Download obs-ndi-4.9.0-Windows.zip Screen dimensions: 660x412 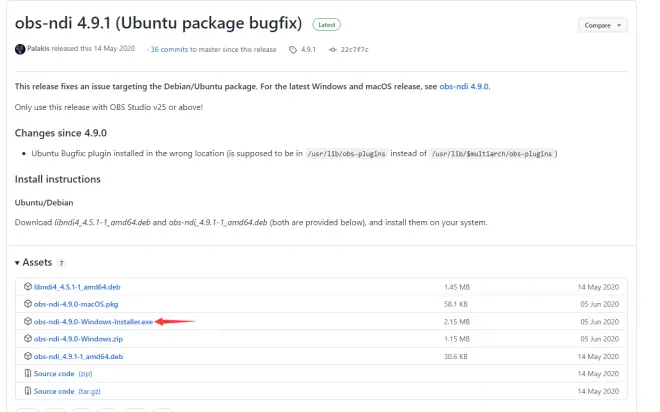(x=78, y=339)
